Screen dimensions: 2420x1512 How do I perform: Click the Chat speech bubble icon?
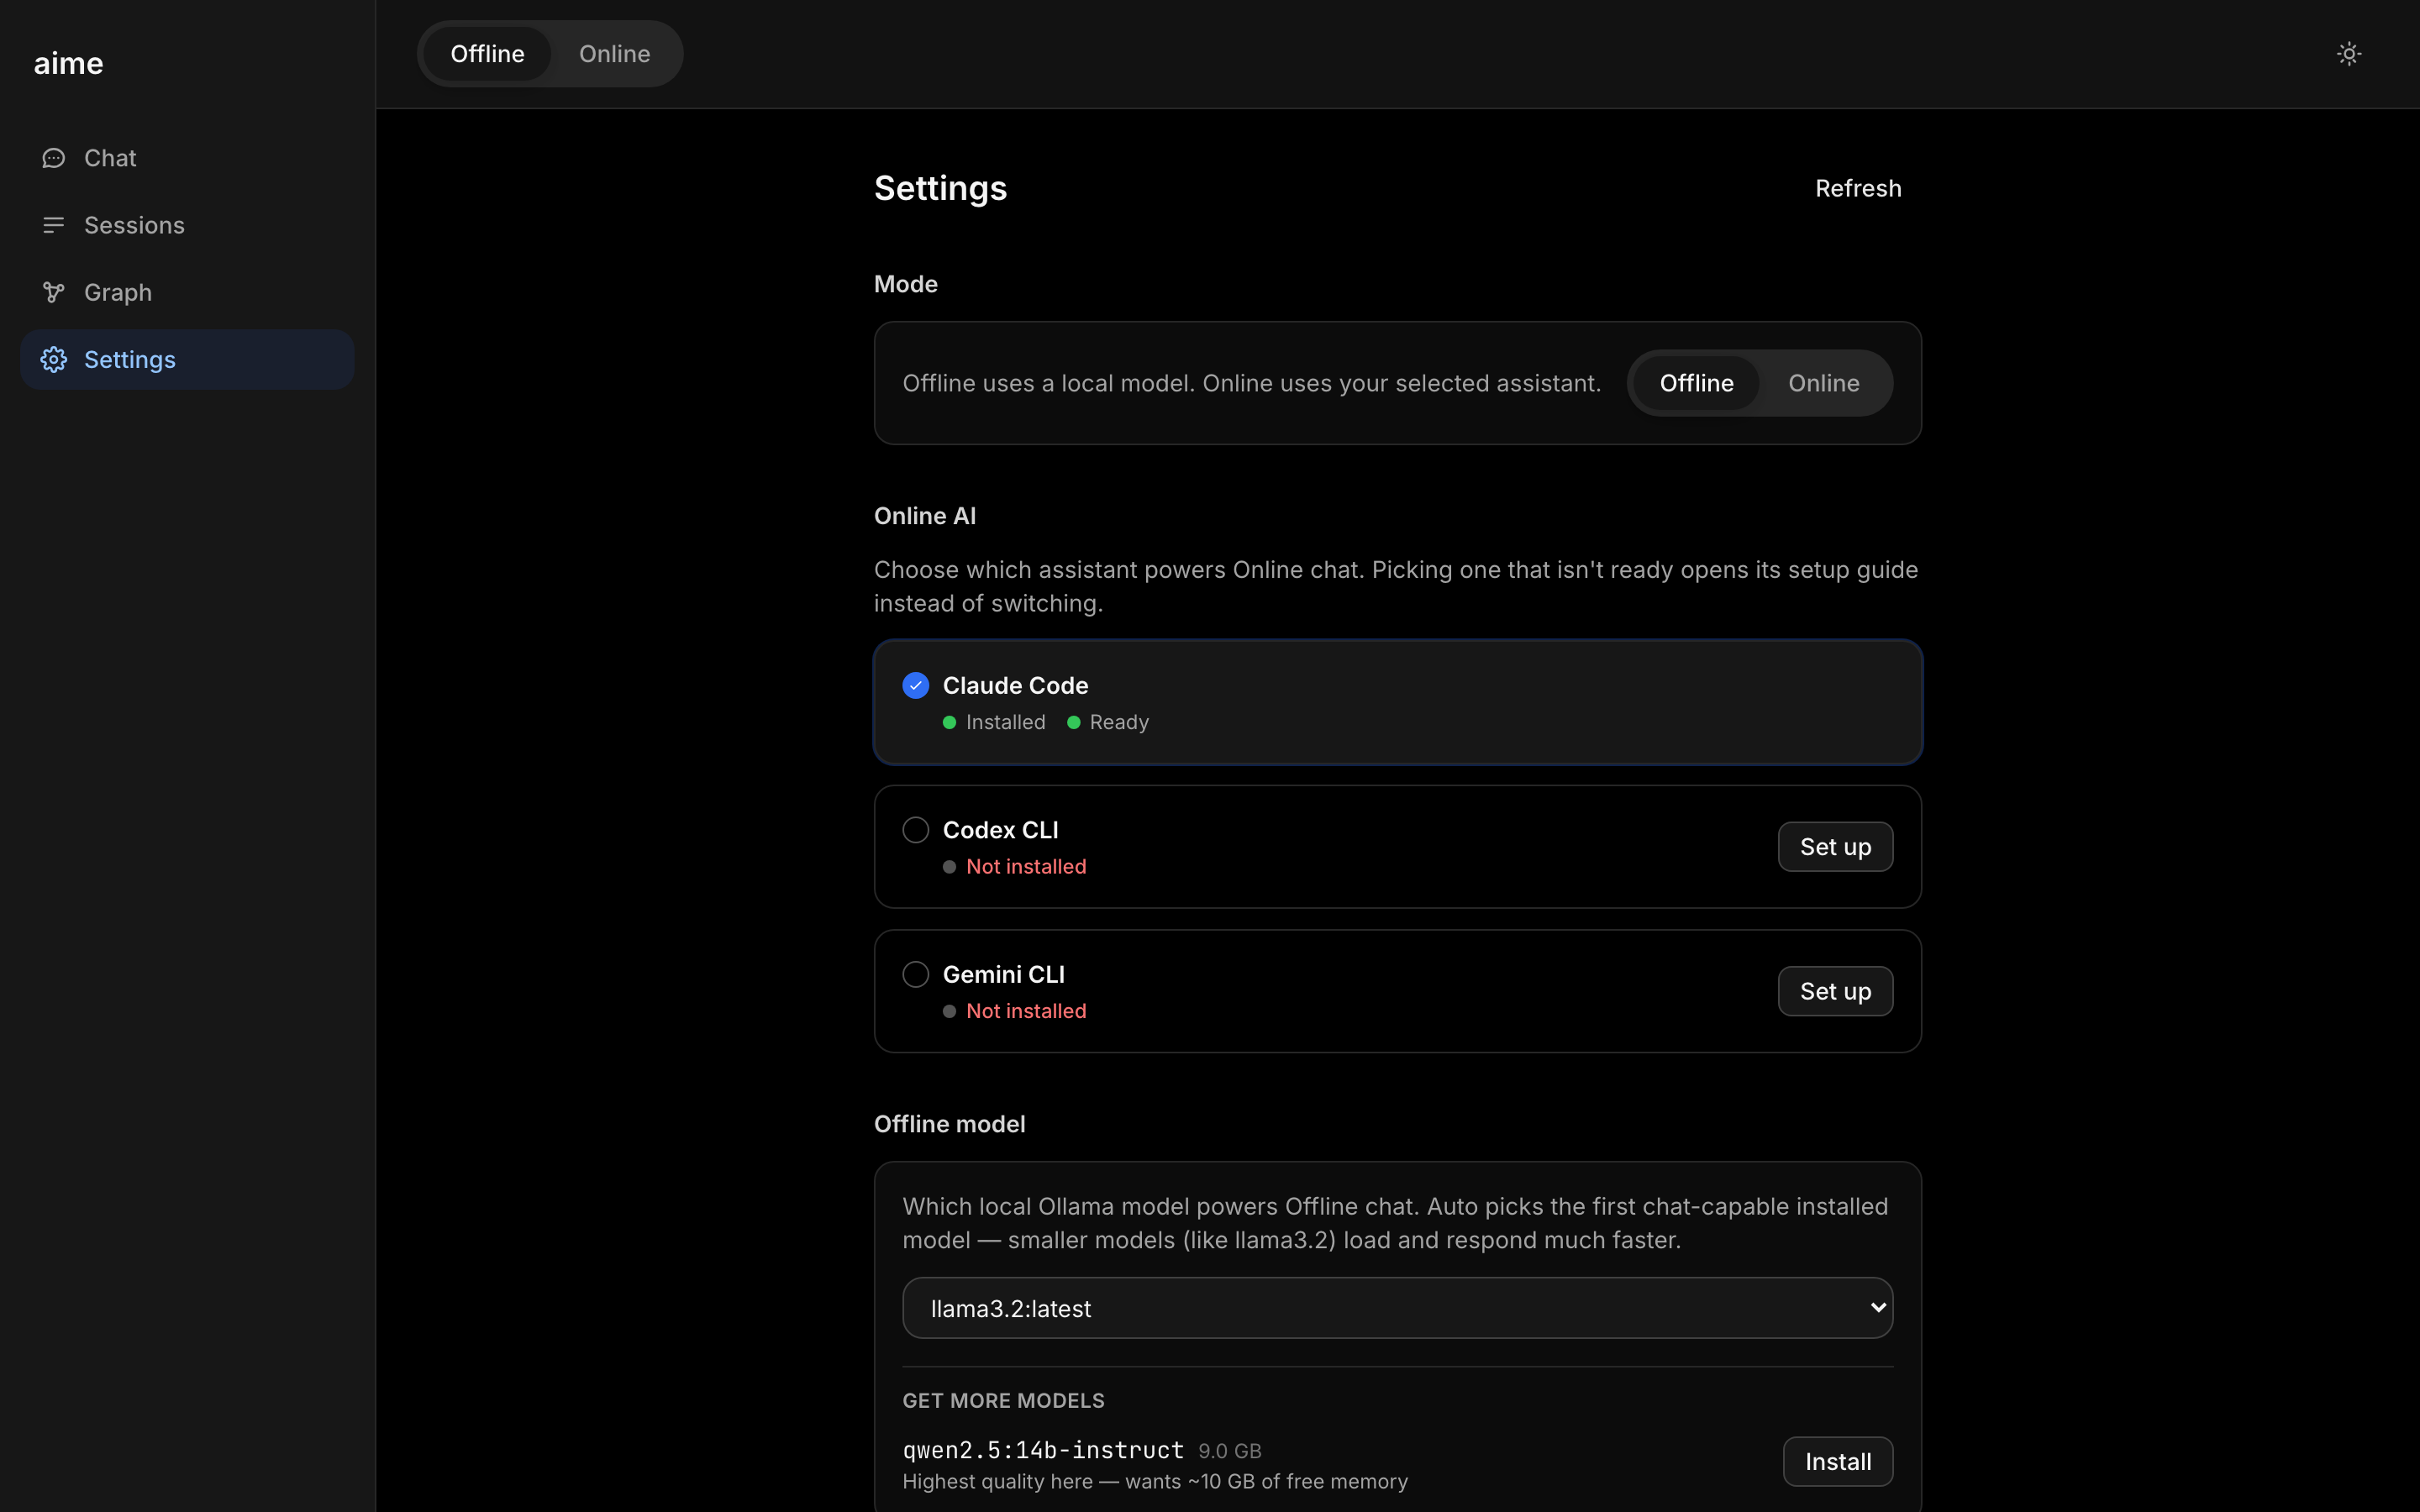[x=53, y=158]
